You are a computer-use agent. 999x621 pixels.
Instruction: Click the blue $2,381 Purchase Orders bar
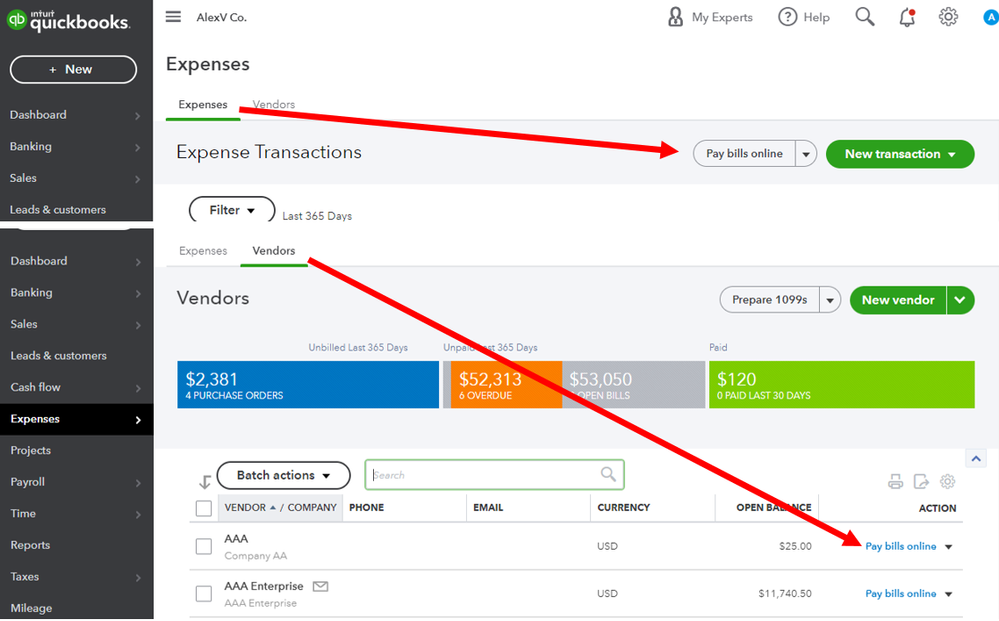(x=308, y=385)
